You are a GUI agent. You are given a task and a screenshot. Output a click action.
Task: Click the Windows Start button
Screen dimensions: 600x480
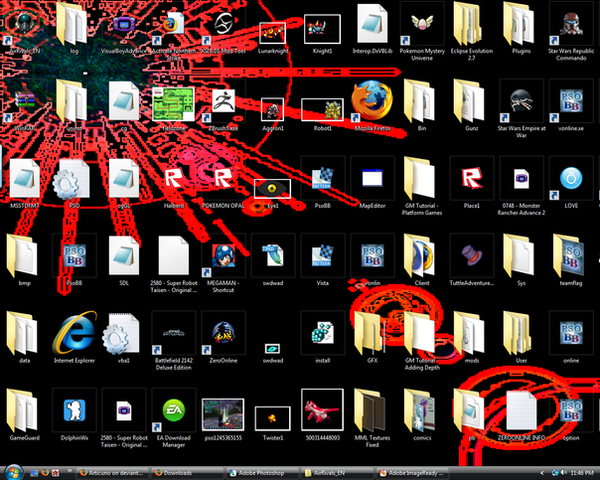coord(14,472)
